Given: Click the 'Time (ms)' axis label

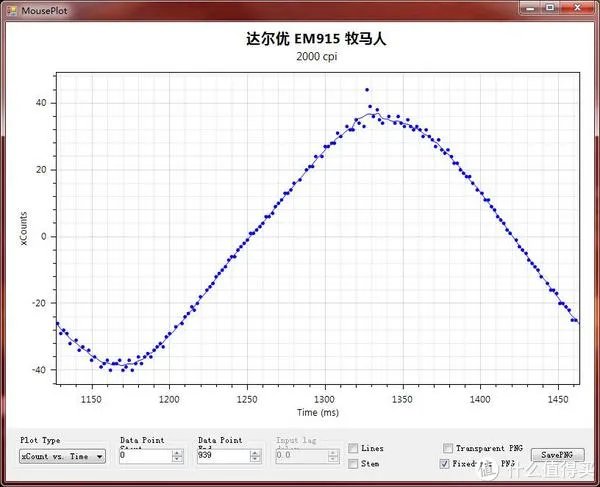Looking at the screenshot, I should pyautogui.click(x=318, y=412).
